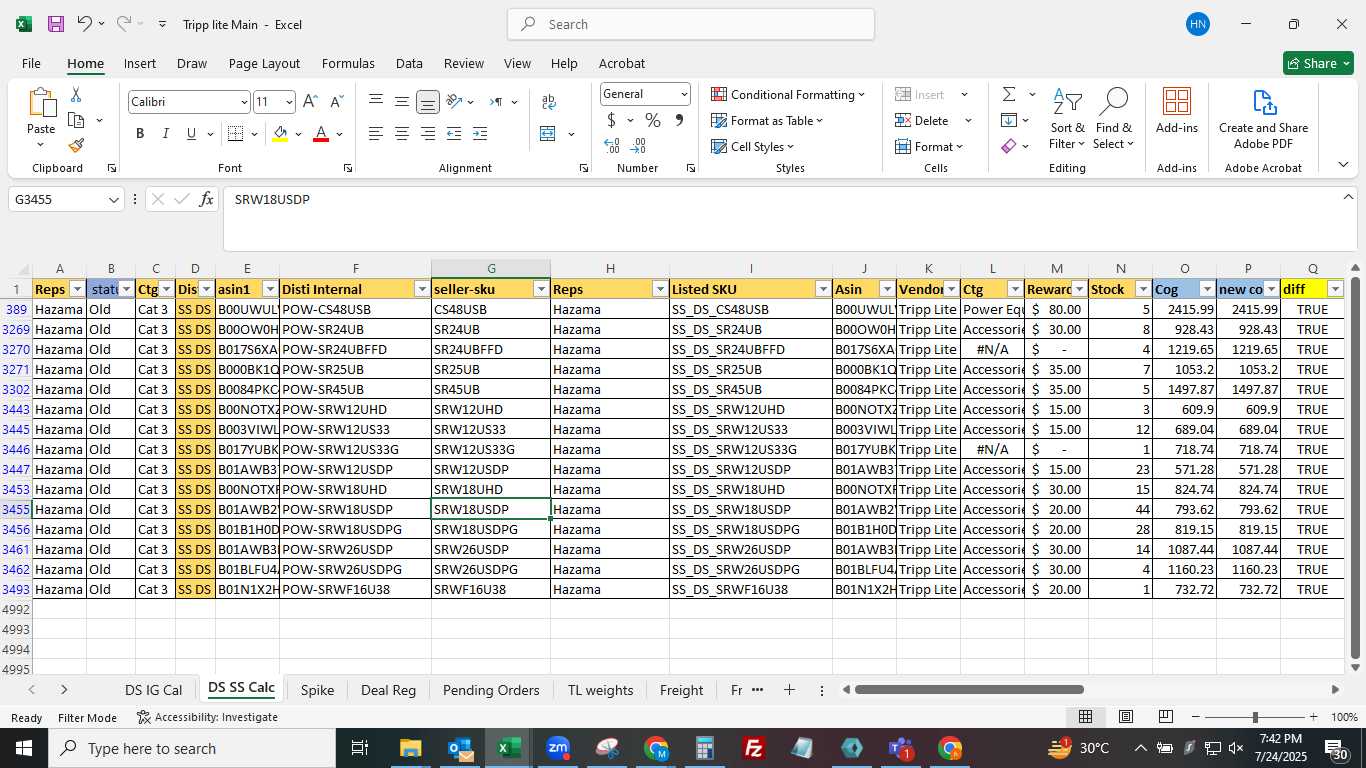Viewport: 1366px width, 768px height.
Task: Open the Name Box dropdown arrow
Action: pos(114,200)
